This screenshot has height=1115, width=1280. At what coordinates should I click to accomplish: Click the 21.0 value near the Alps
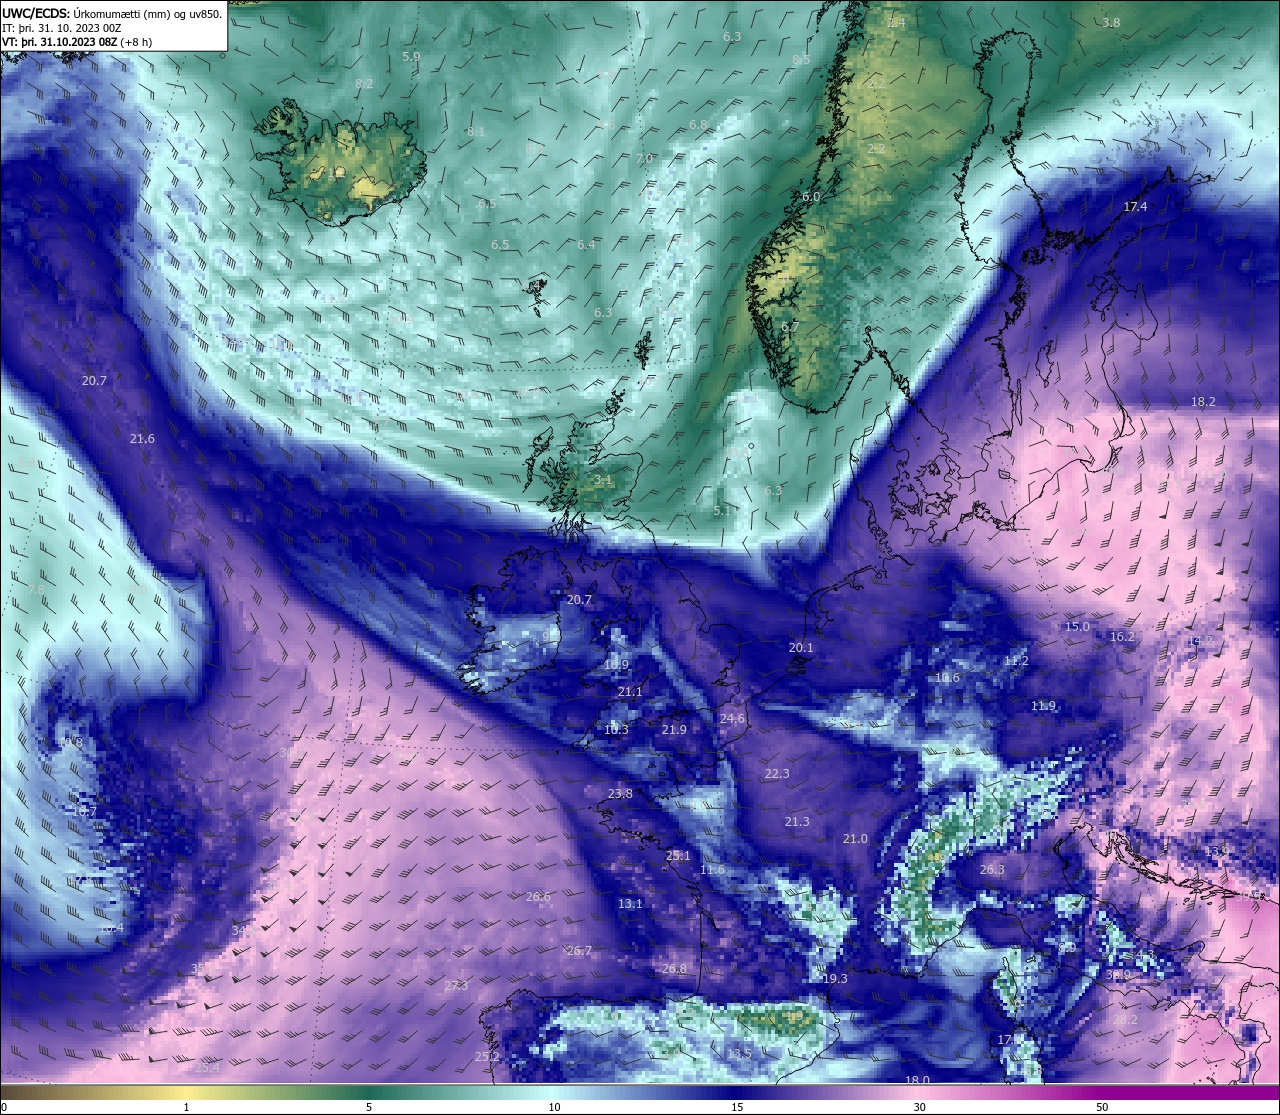coord(855,839)
